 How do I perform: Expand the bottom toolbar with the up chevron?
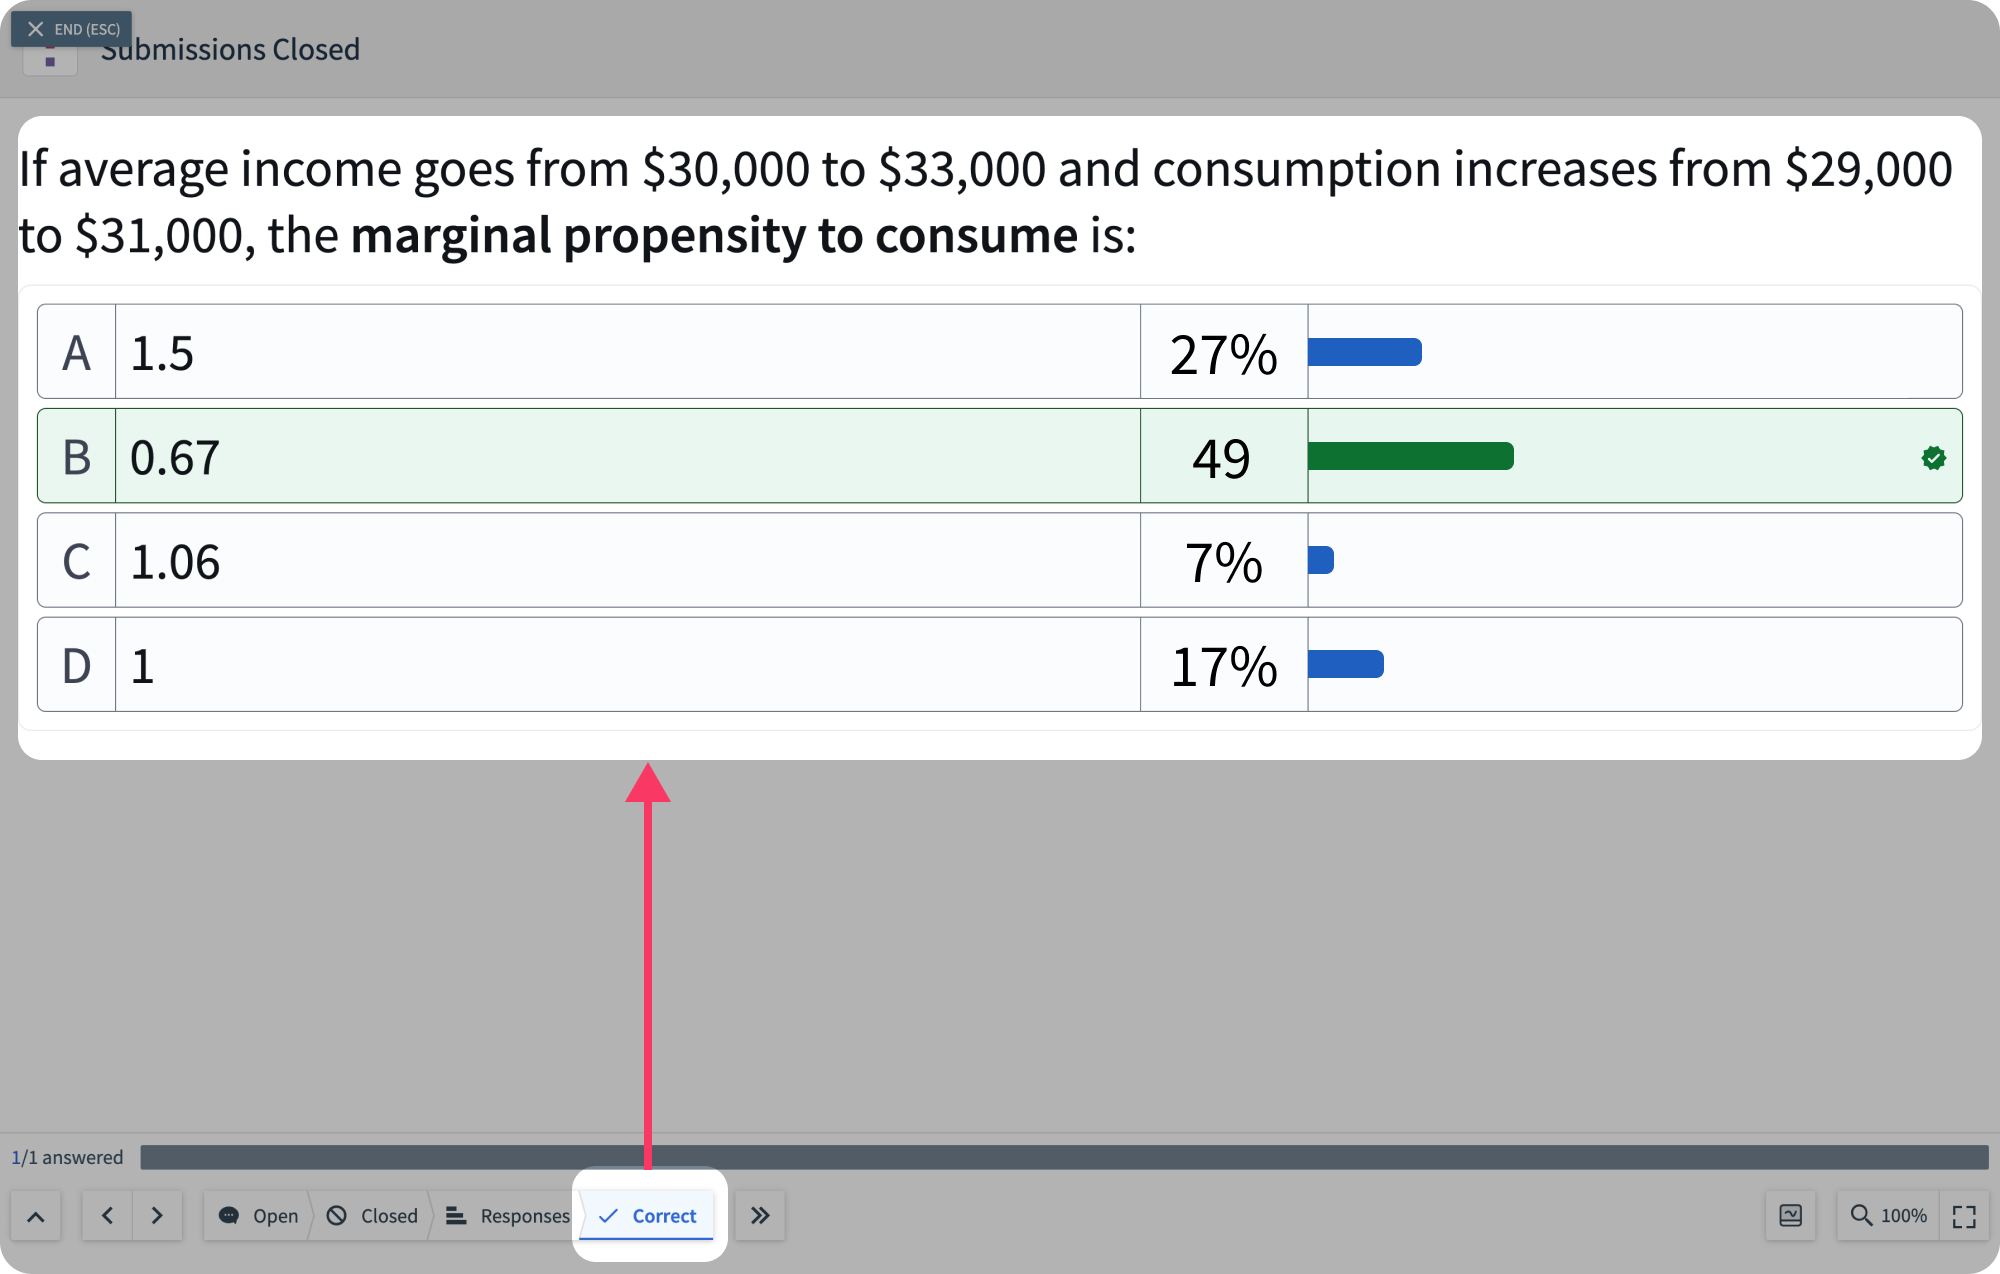pos(35,1216)
